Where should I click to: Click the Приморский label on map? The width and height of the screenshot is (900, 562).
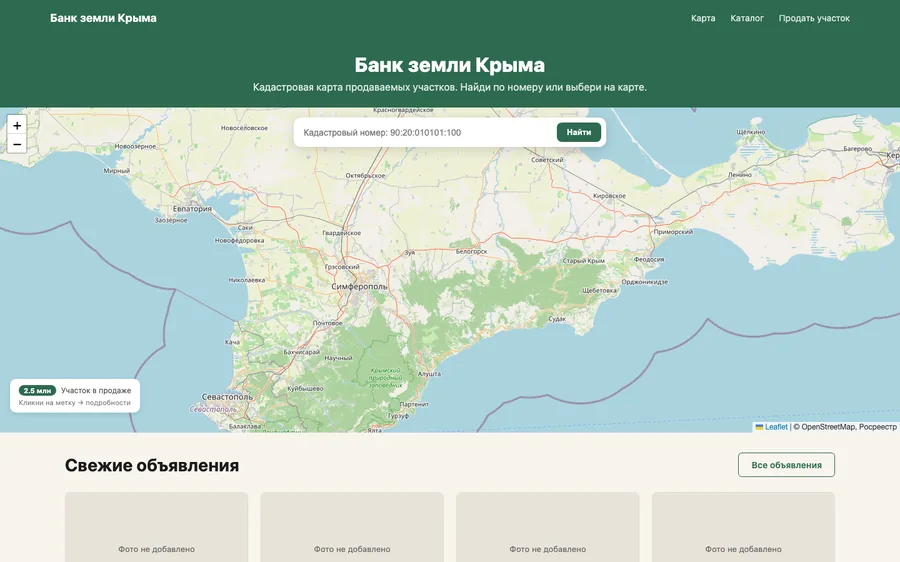[x=673, y=232]
